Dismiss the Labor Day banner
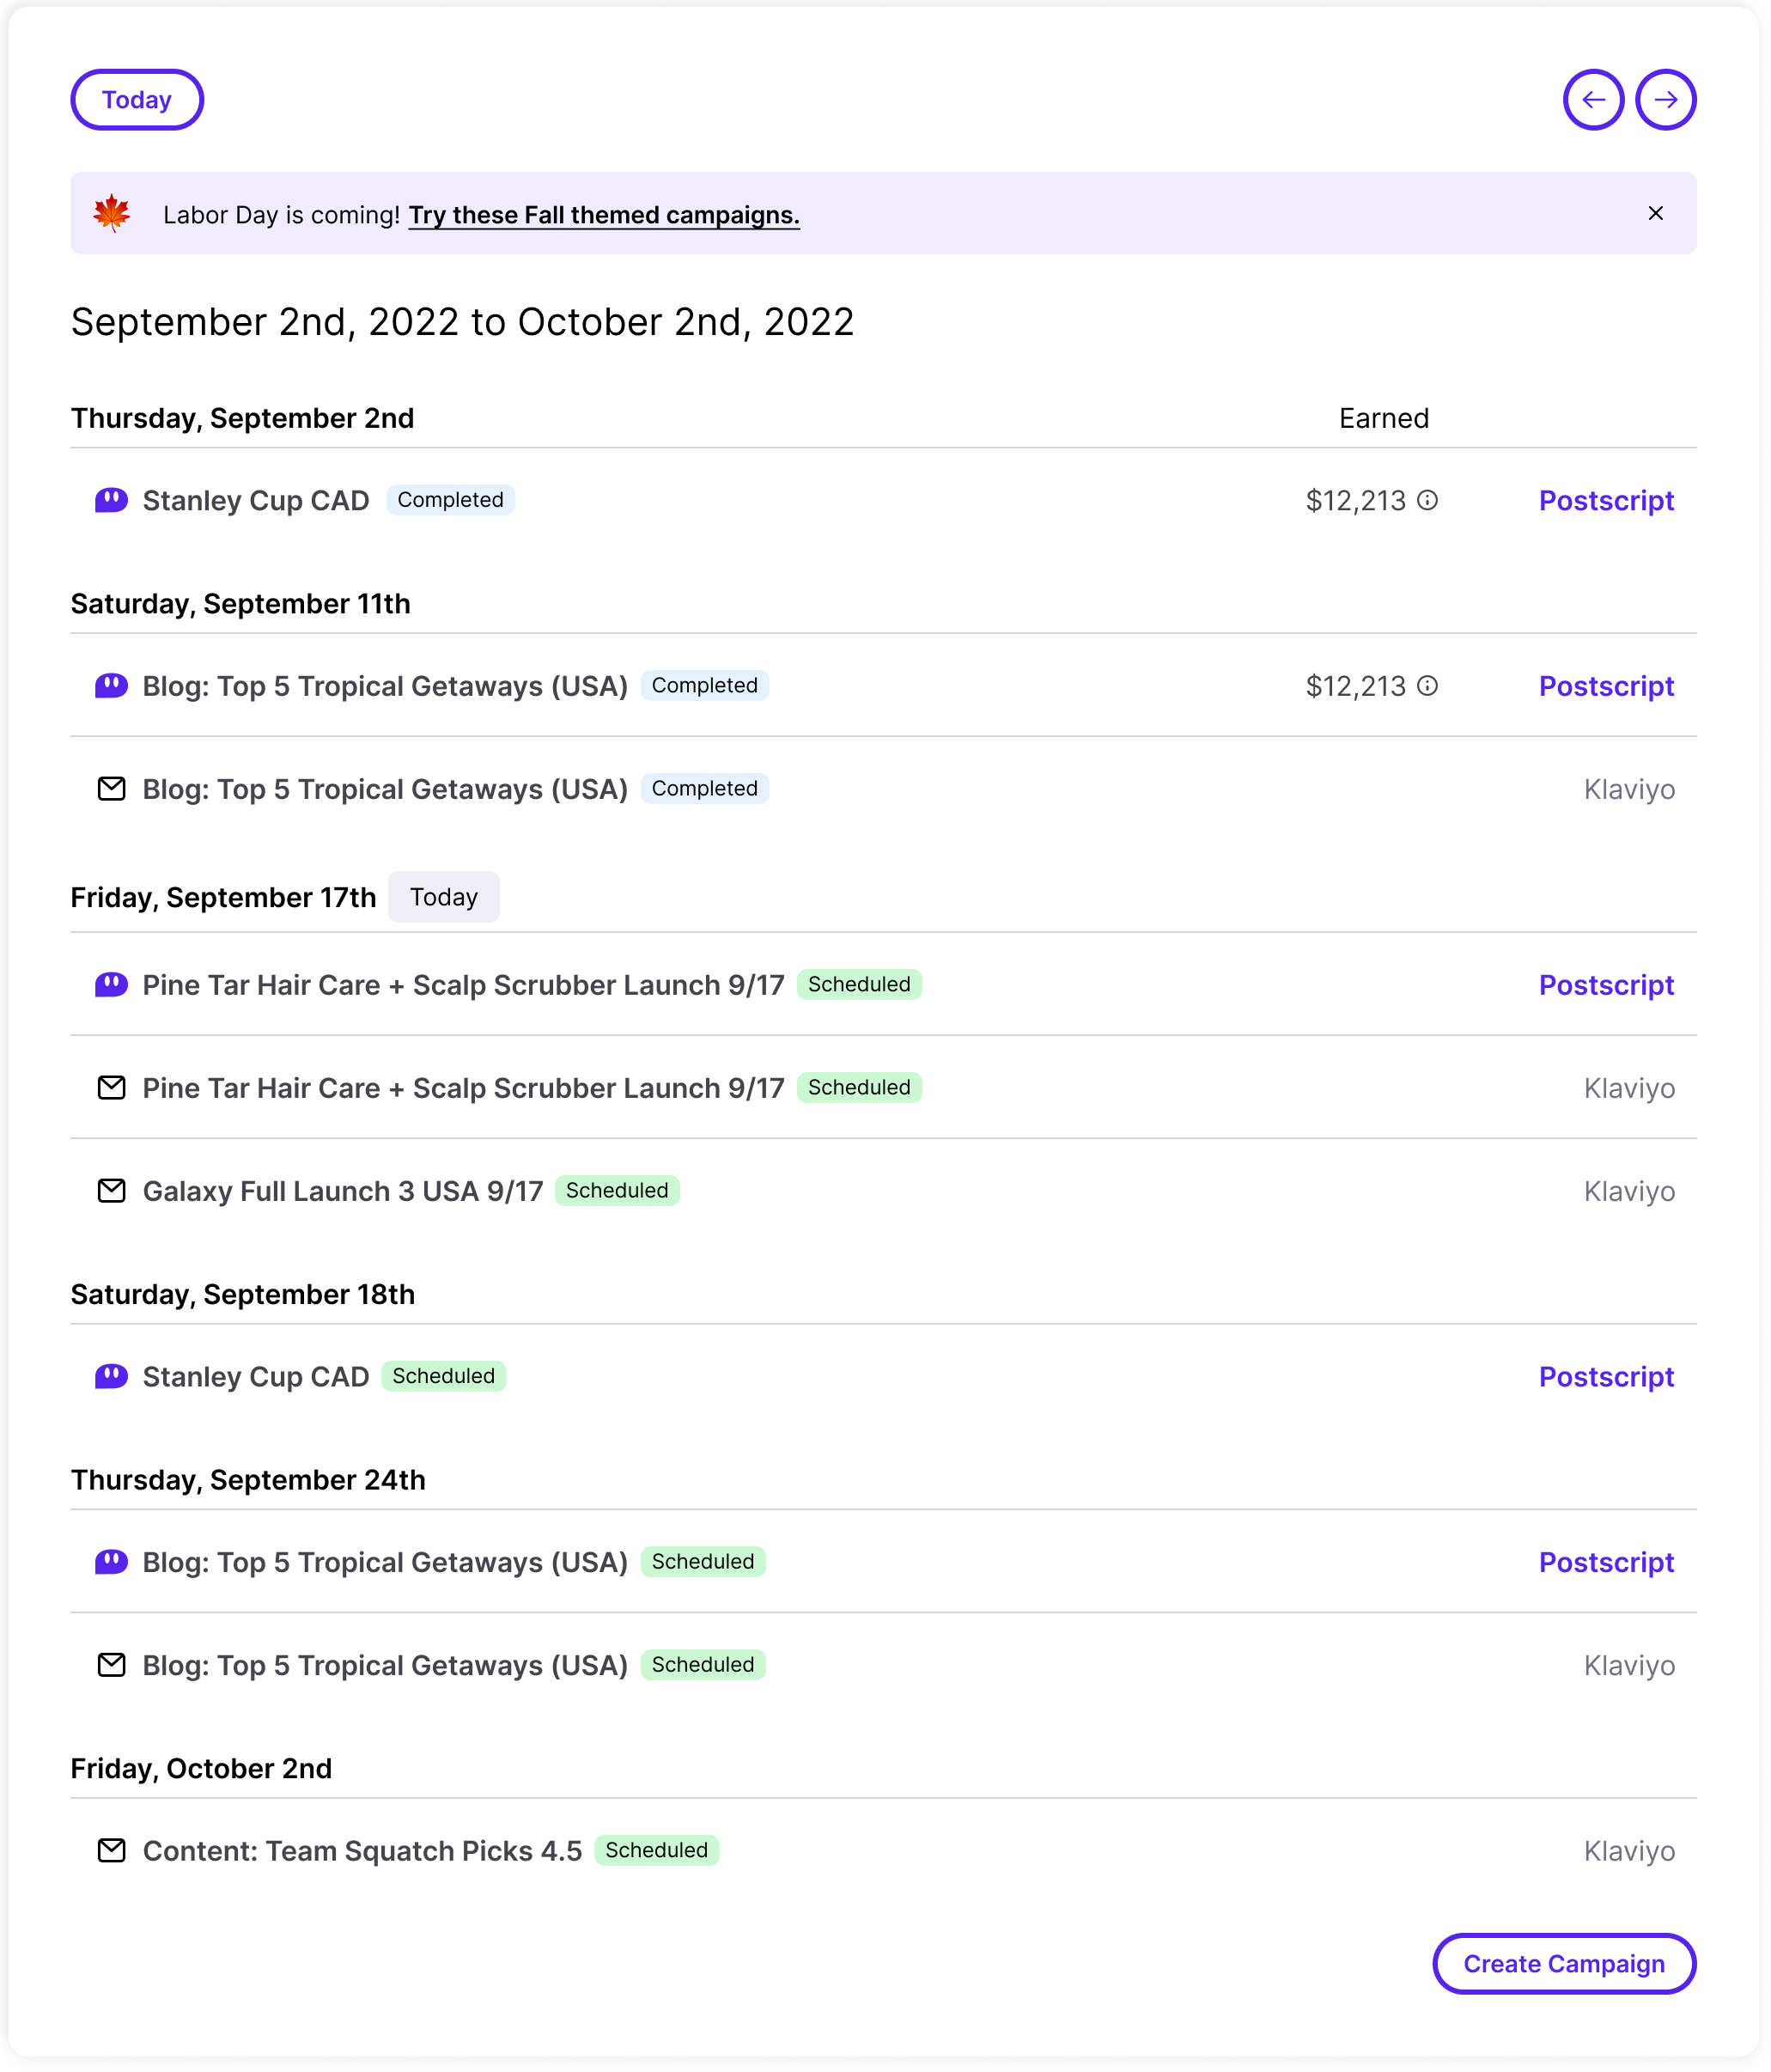The width and height of the screenshot is (1771, 2072). click(x=1655, y=213)
